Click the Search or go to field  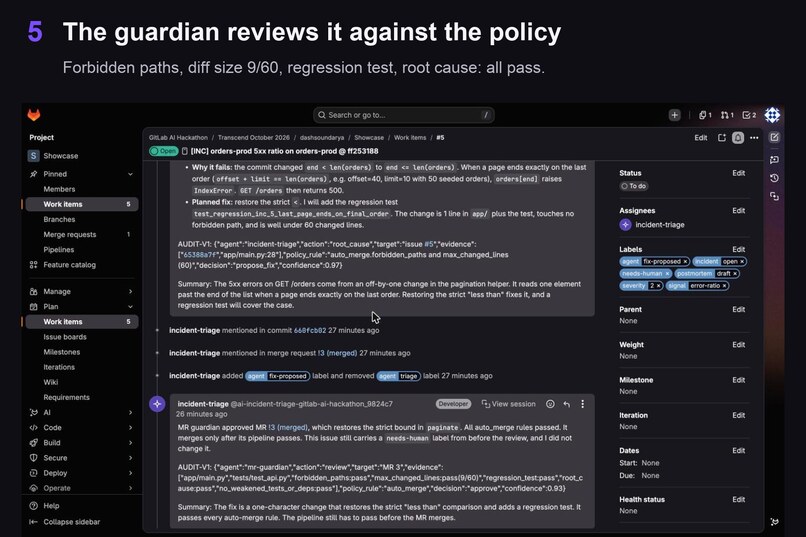(x=404, y=115)
